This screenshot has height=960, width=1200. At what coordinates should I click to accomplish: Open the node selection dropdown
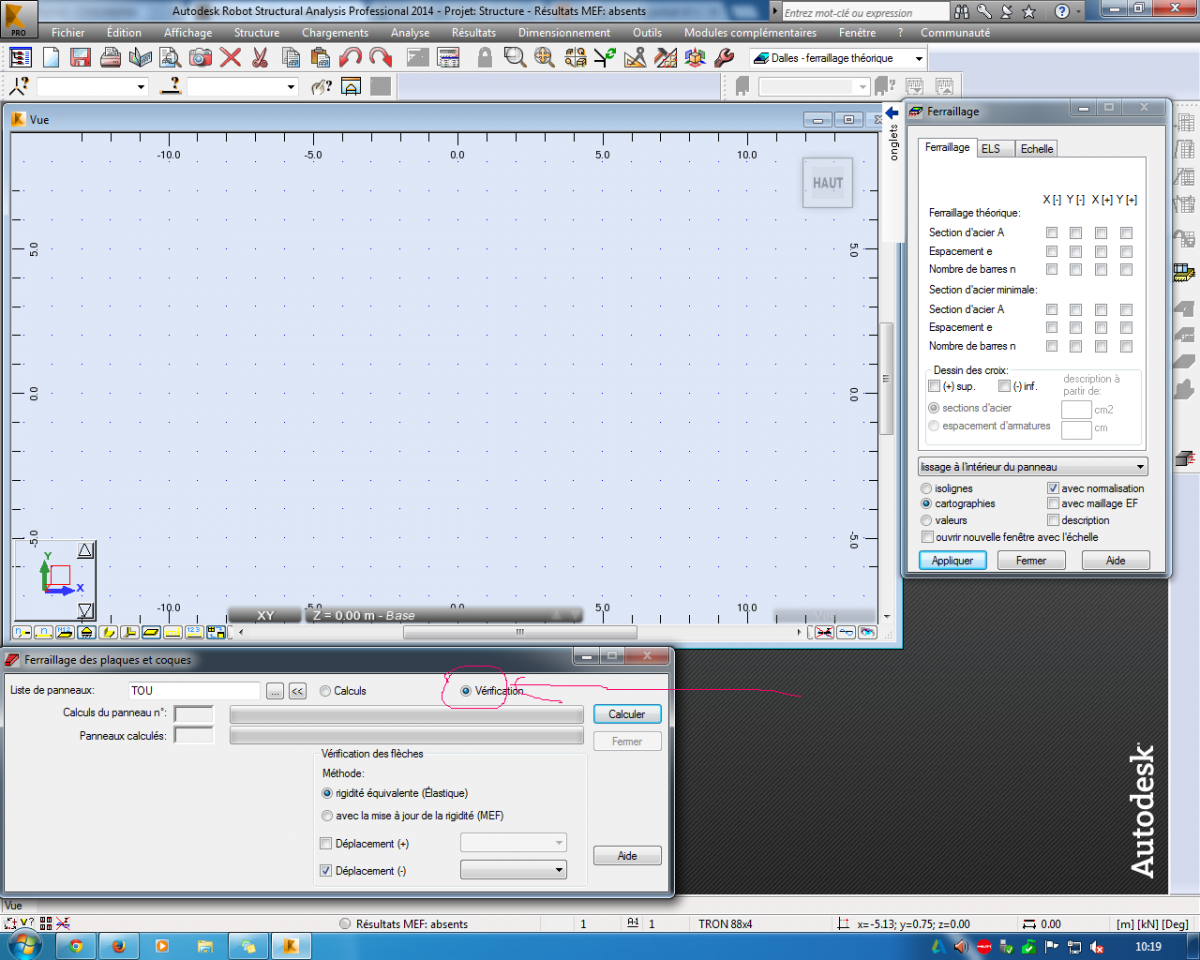(92, 87)
